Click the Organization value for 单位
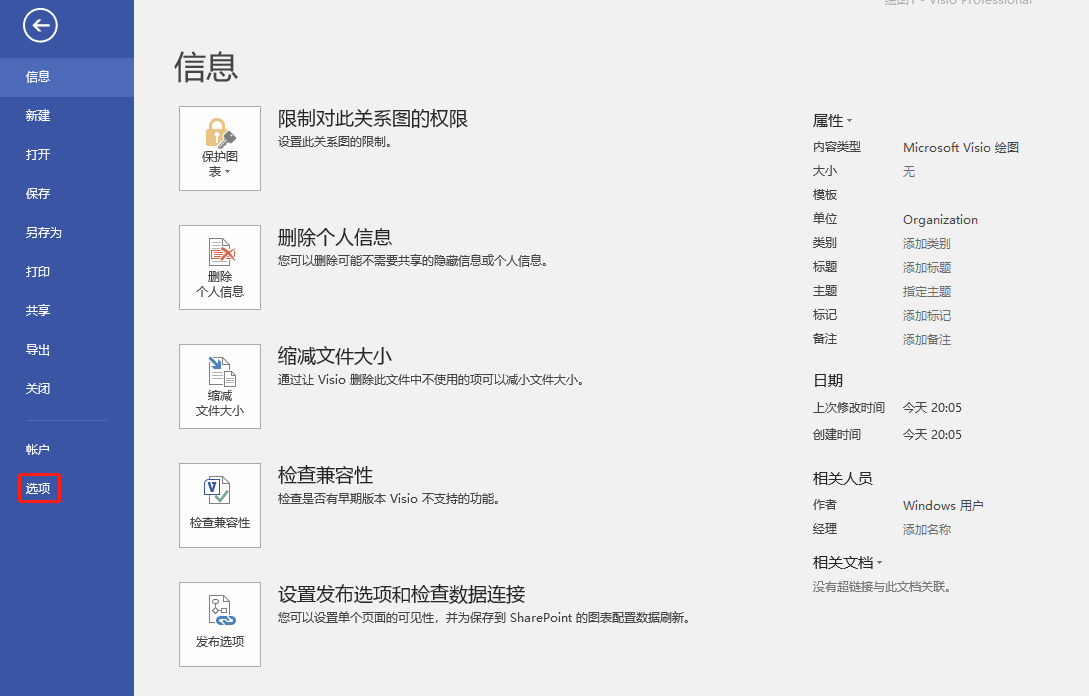This screenshot has width=1089, height=696. click(x=940, y=219)
